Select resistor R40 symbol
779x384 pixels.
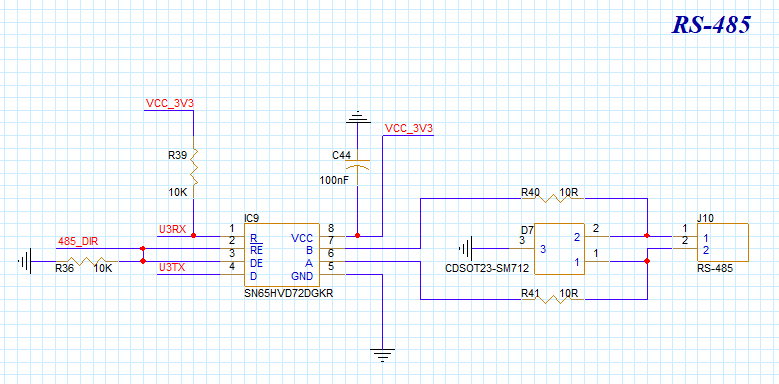(x=552, y=199)
